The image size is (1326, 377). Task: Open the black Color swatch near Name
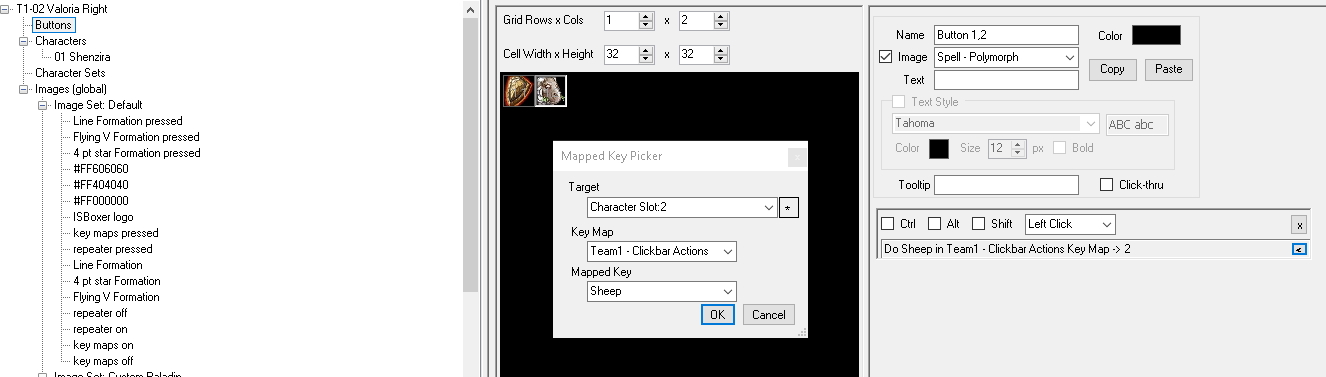click(1156, 35)
